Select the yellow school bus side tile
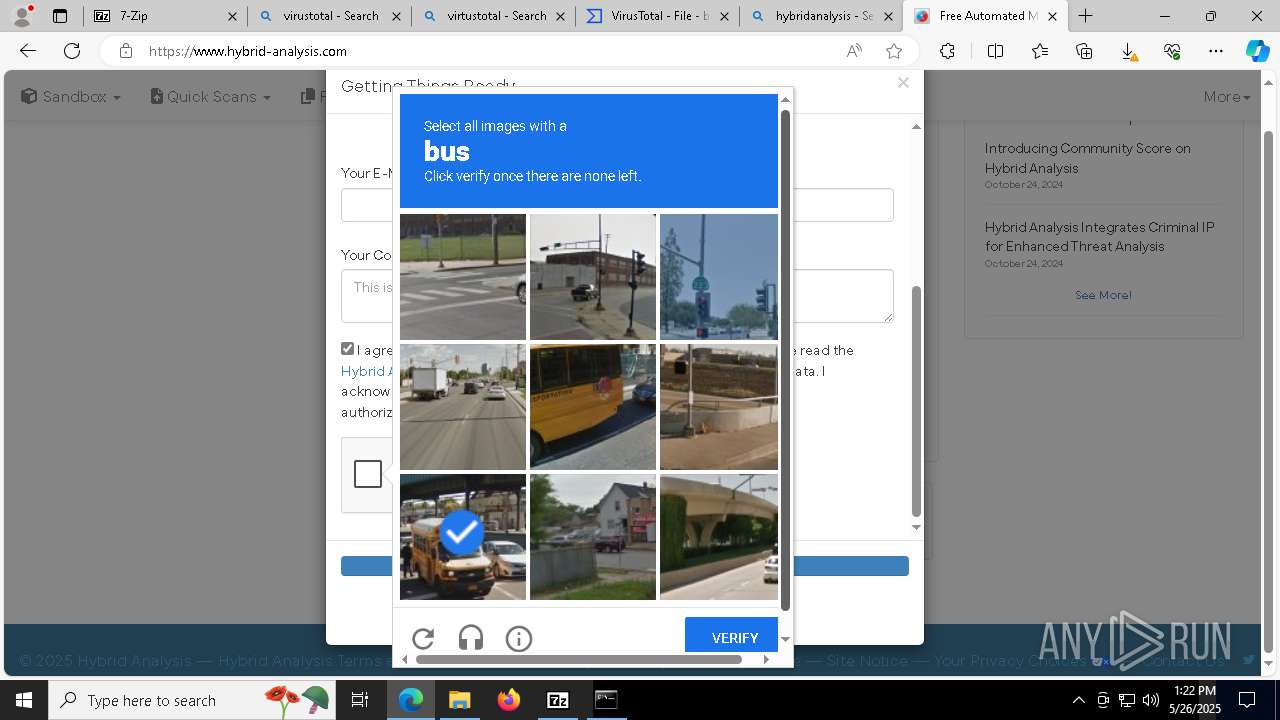The image size is (1280, 720). tap(593, 407)
